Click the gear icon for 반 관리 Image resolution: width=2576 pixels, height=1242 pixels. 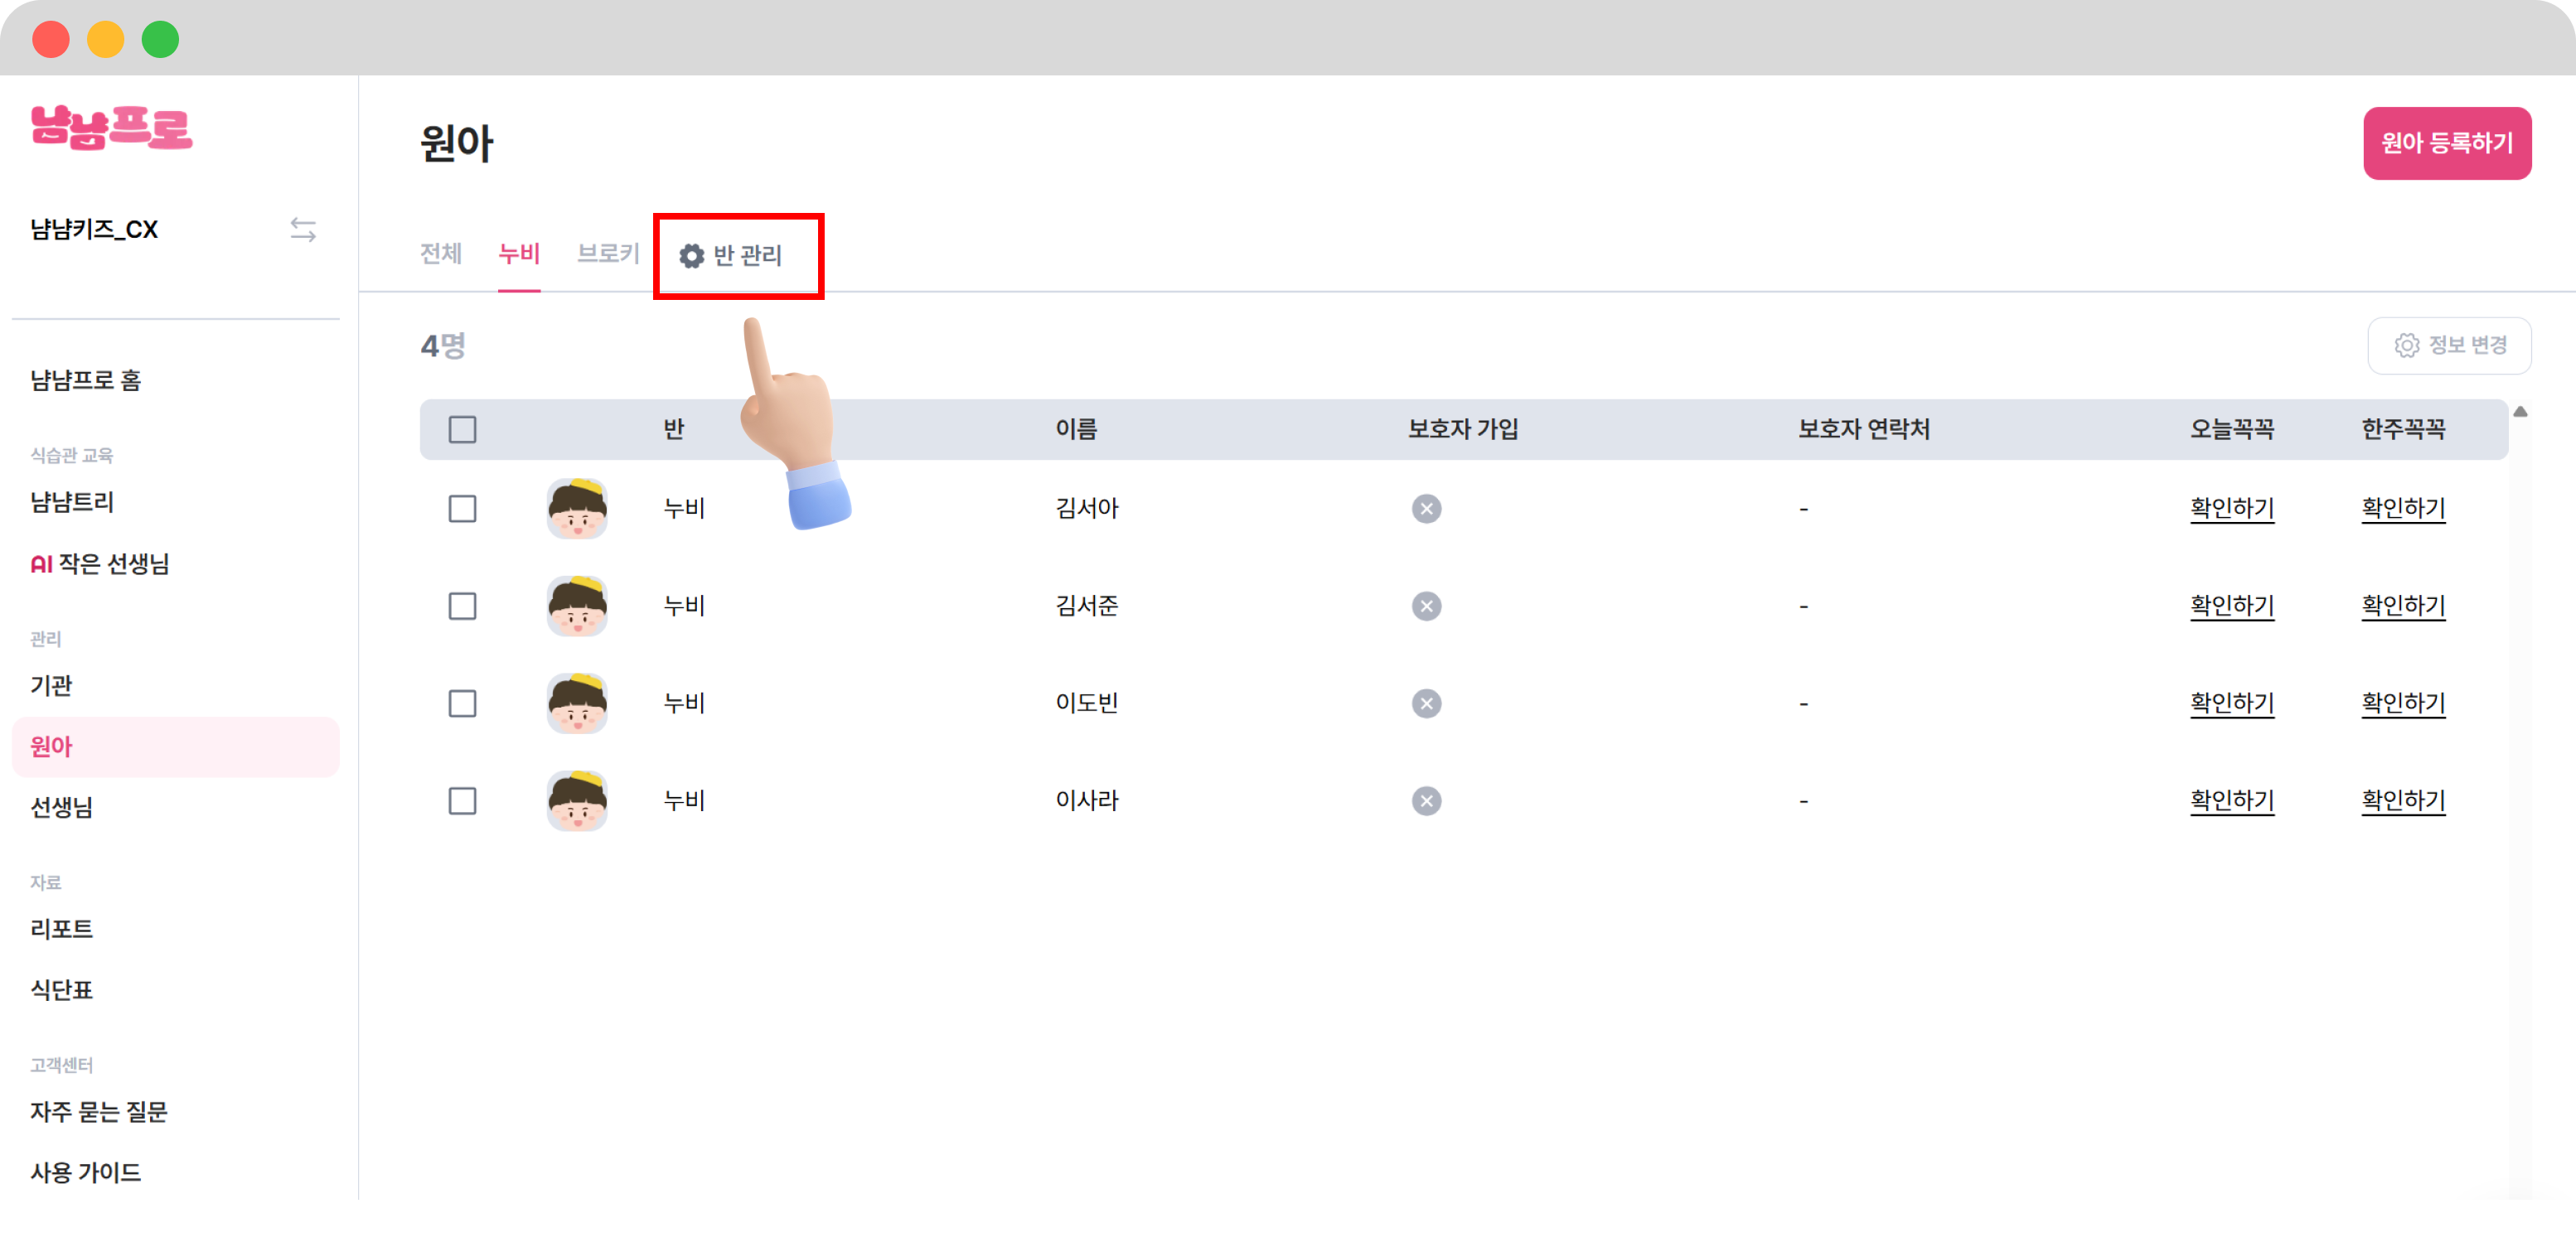tap(691, 256)
